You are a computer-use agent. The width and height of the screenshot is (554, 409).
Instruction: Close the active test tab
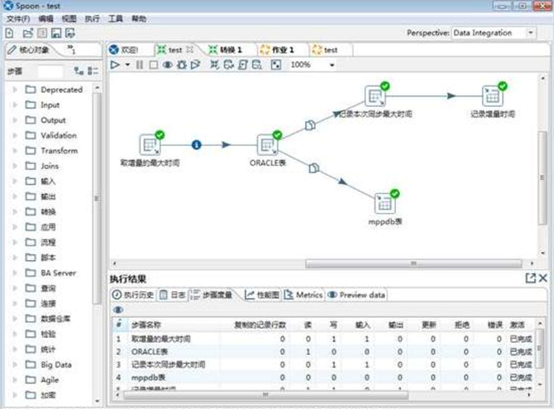190,49
